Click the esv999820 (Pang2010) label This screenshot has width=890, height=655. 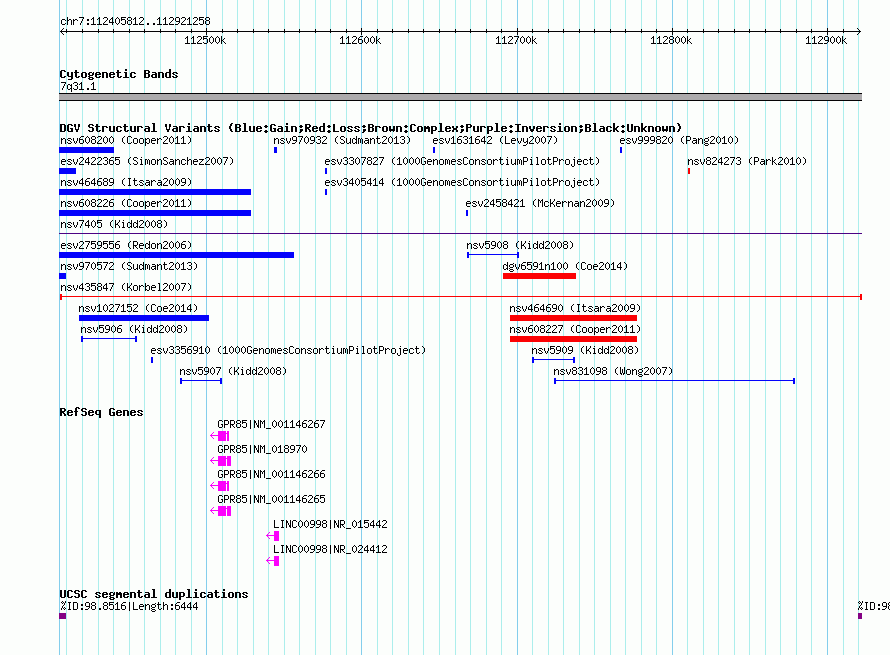point(679,140)
